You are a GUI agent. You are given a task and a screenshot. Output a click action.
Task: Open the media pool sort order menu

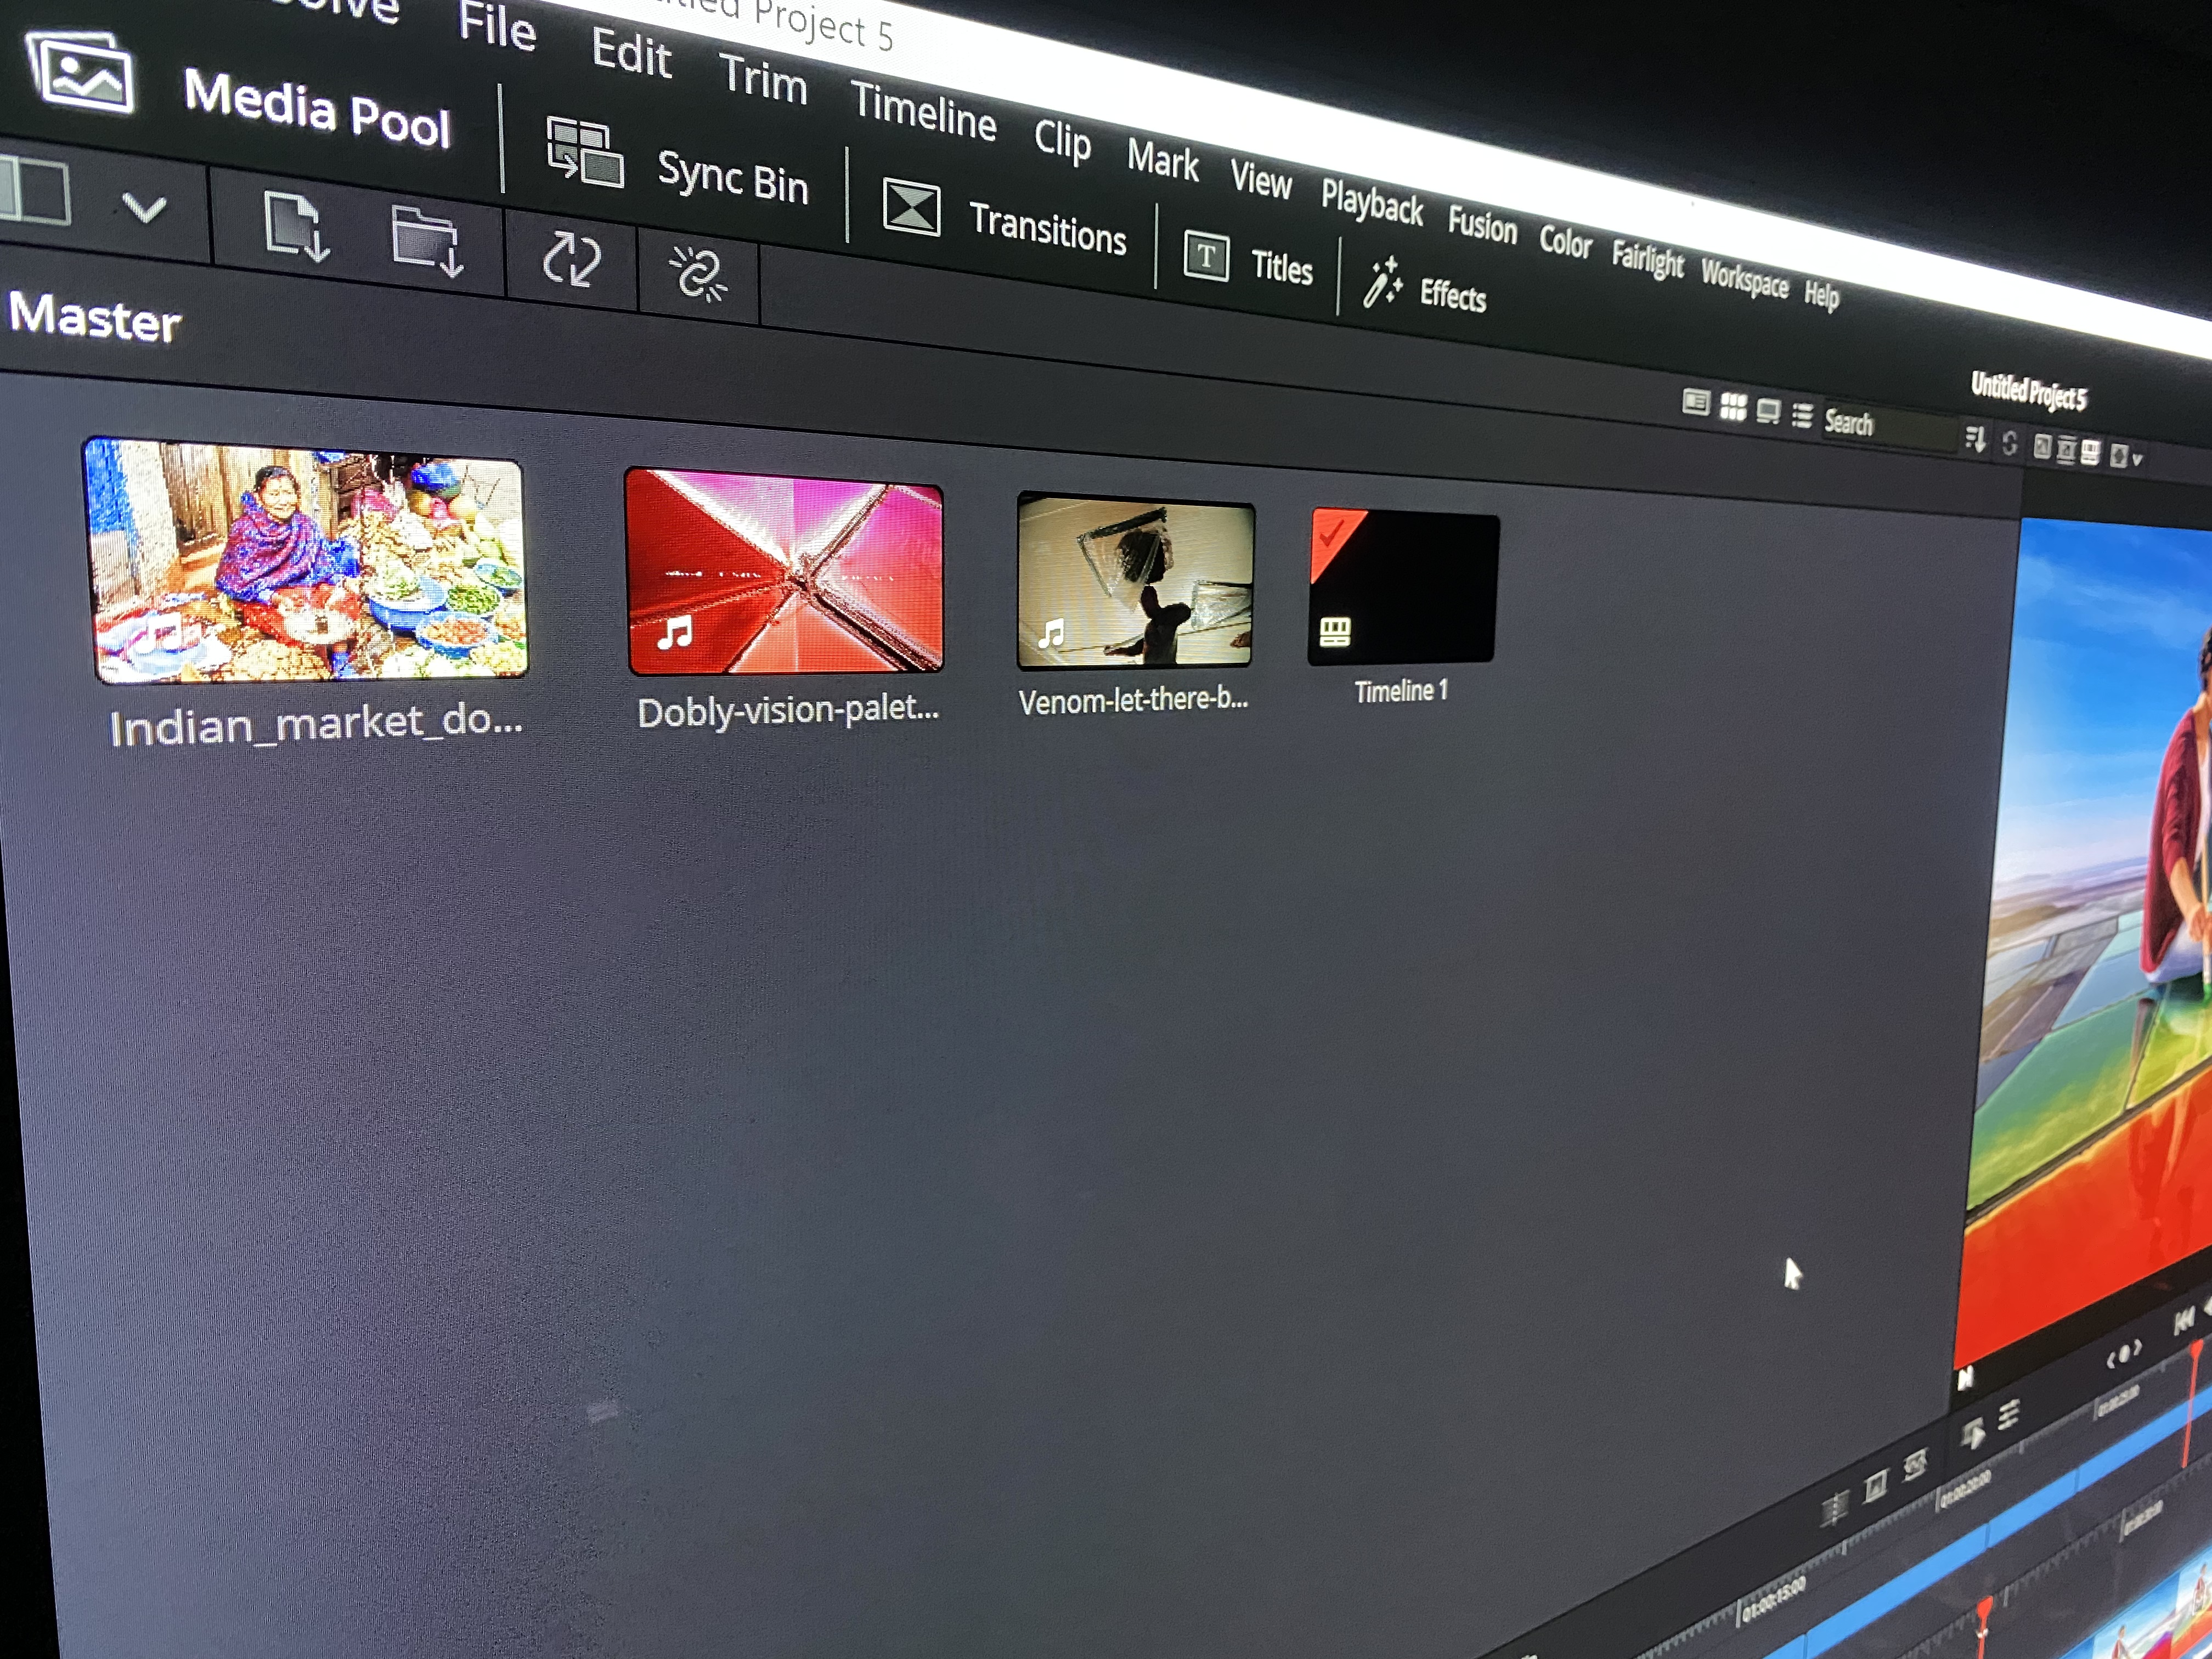point(1975,438)
